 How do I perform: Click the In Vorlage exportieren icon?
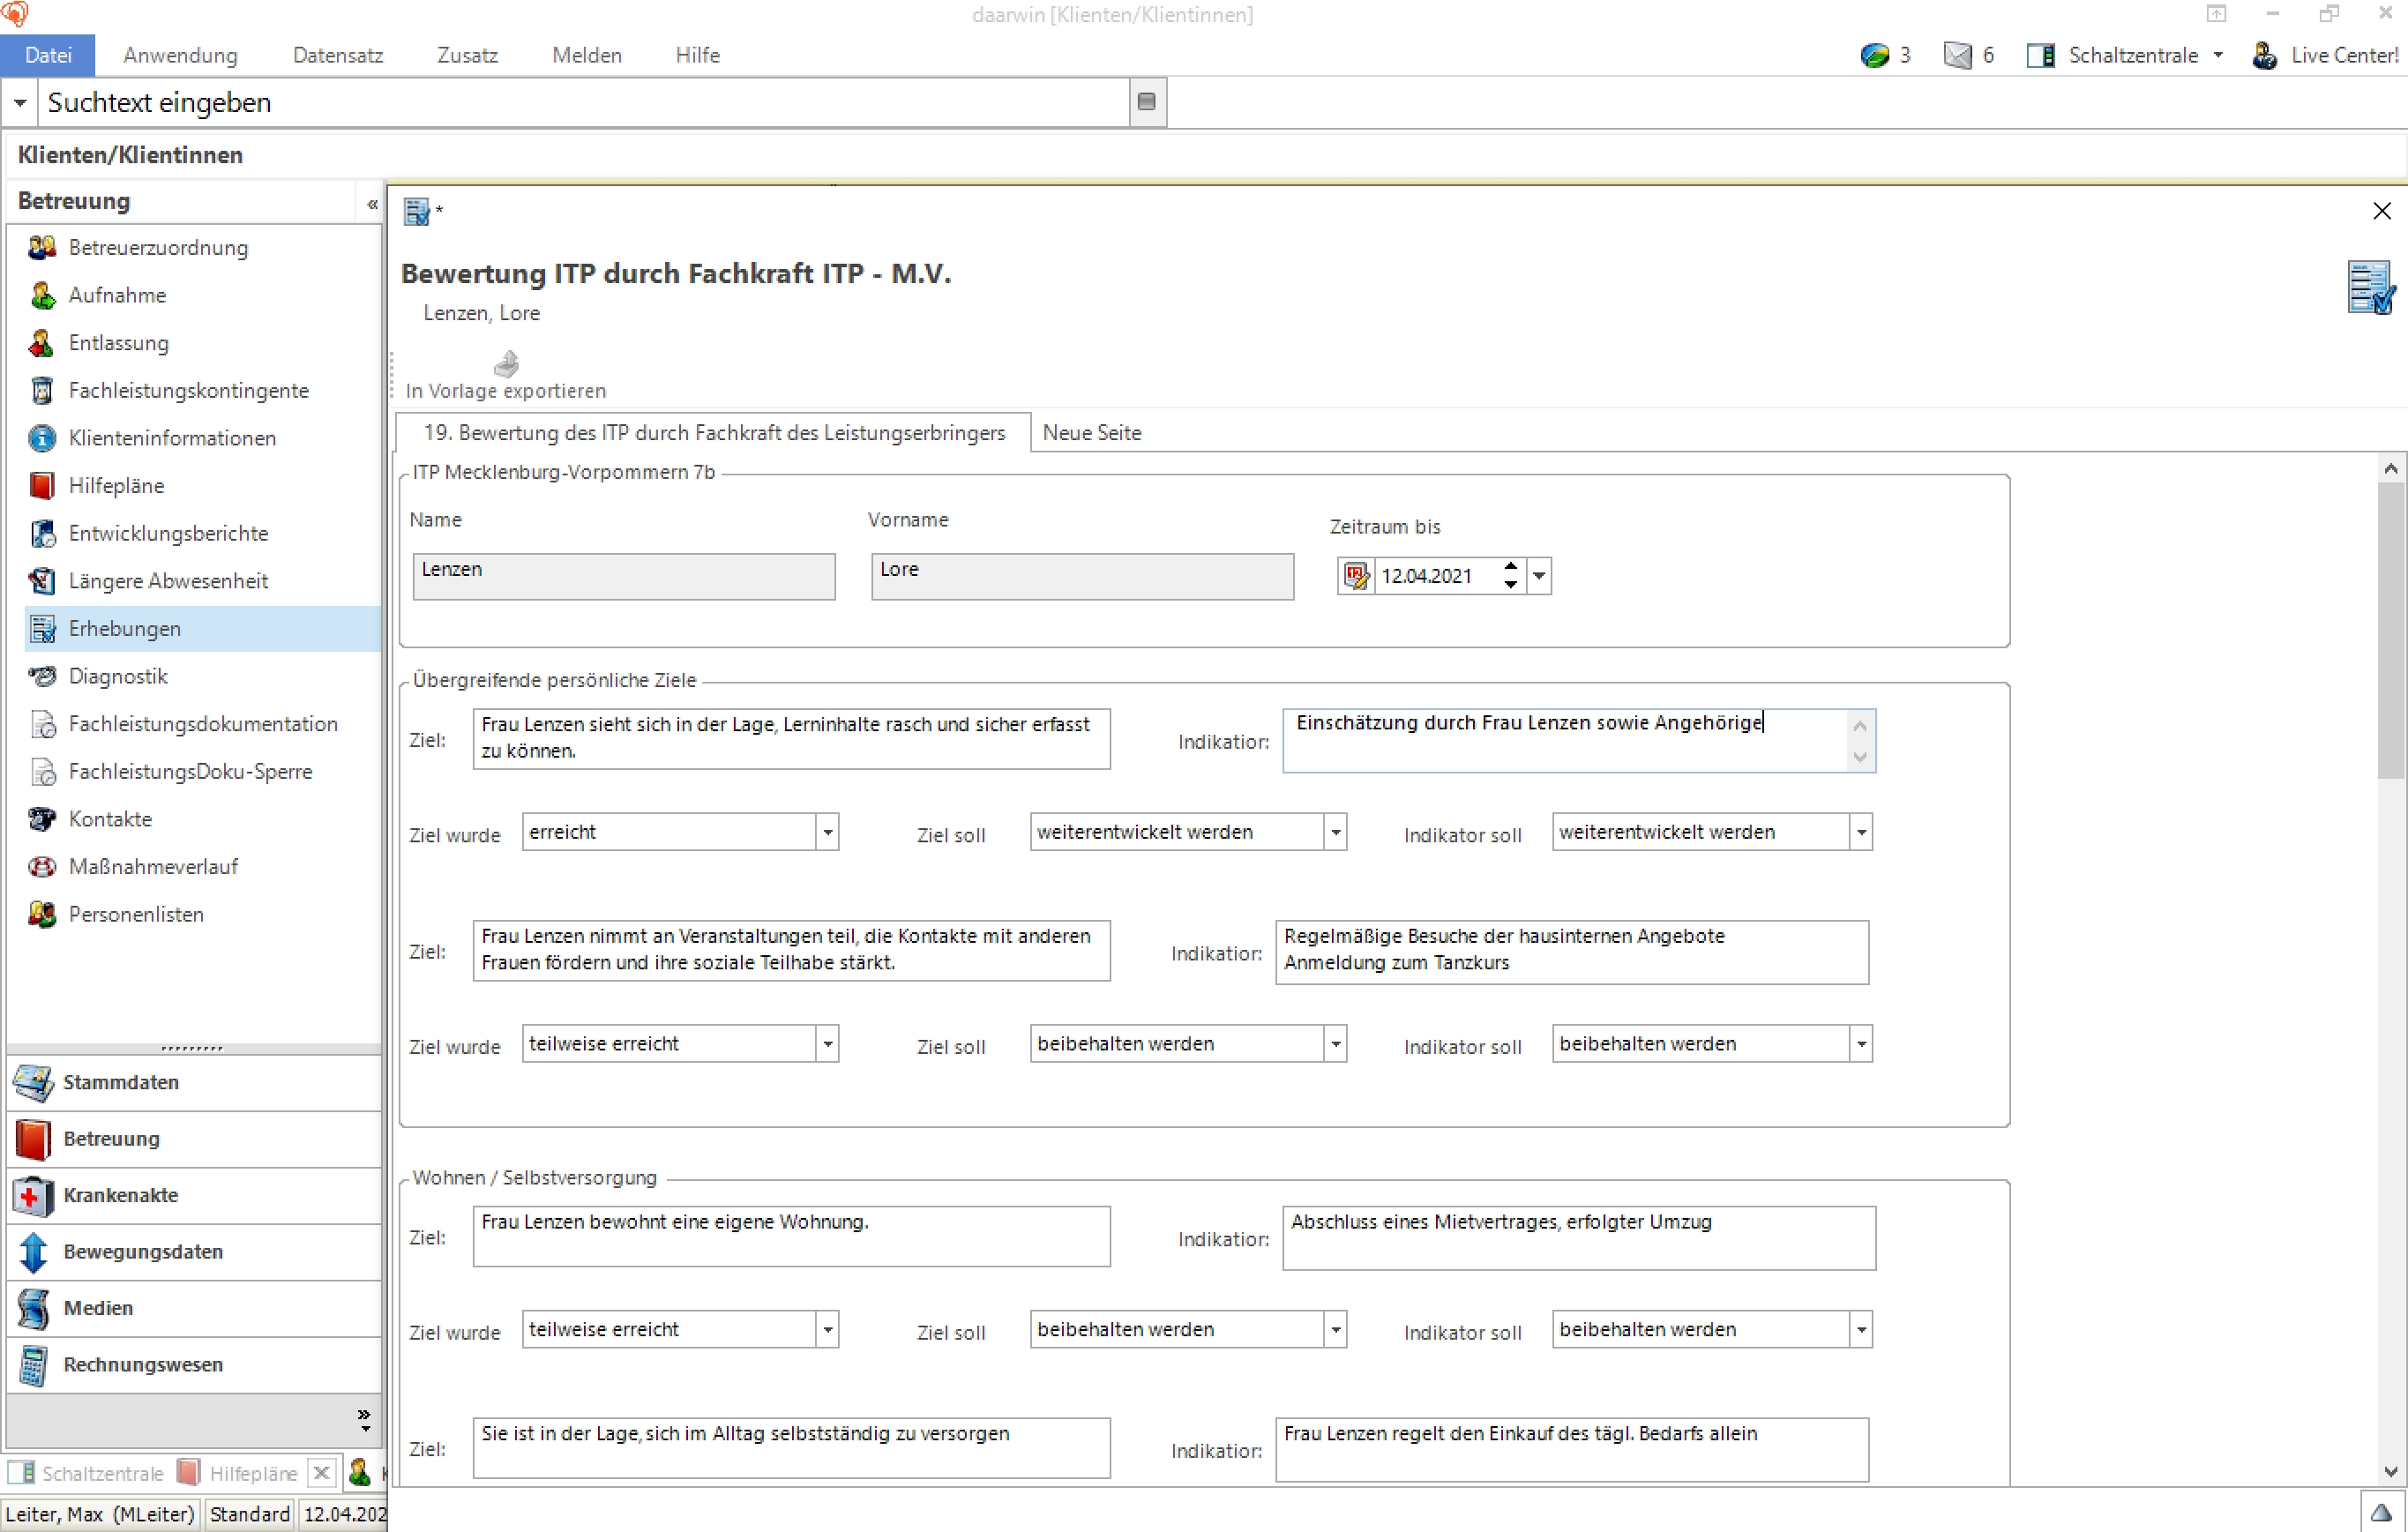(506, 363)
